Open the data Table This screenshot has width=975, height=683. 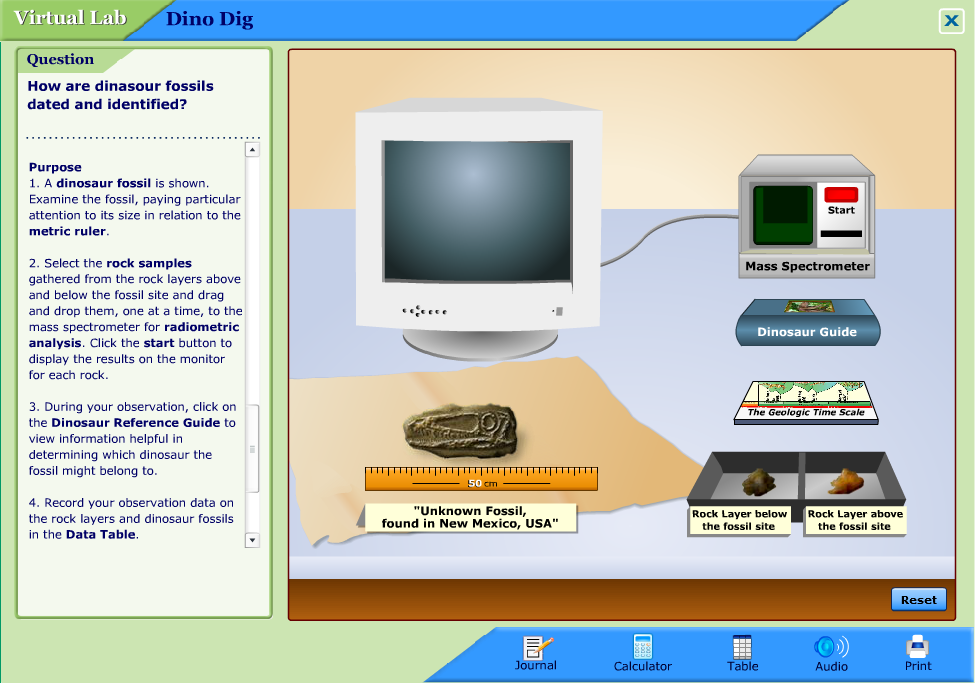click(742, 652)
